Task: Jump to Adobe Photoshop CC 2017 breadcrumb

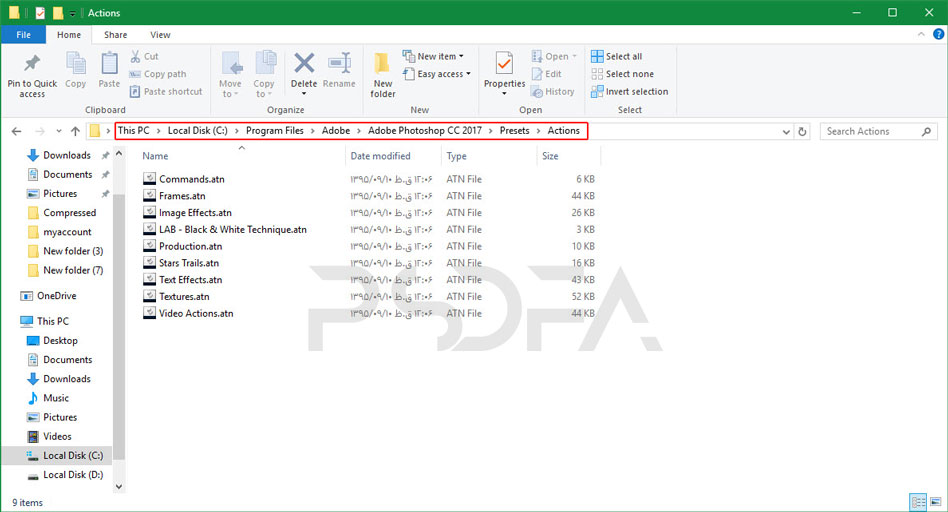Action: [x=425, y=131]
